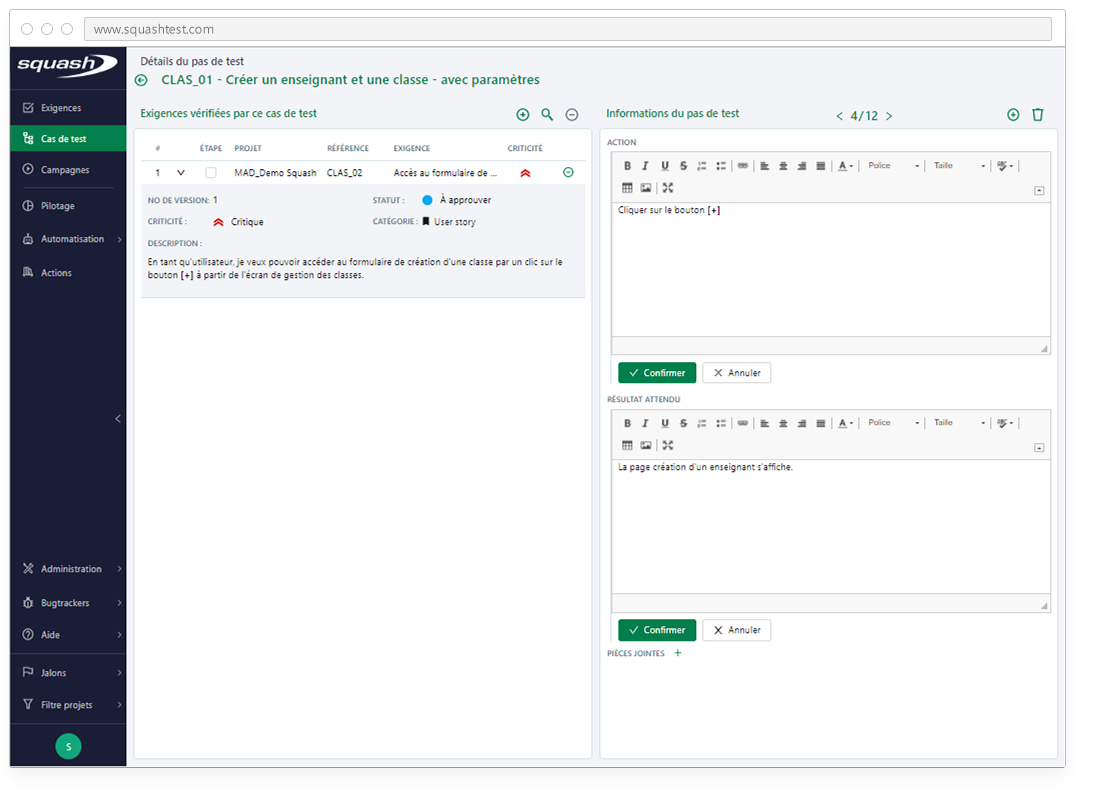Screen dimensions: 1100x800
Task: Confirm the Action text edit
Action: click(657, 373)
